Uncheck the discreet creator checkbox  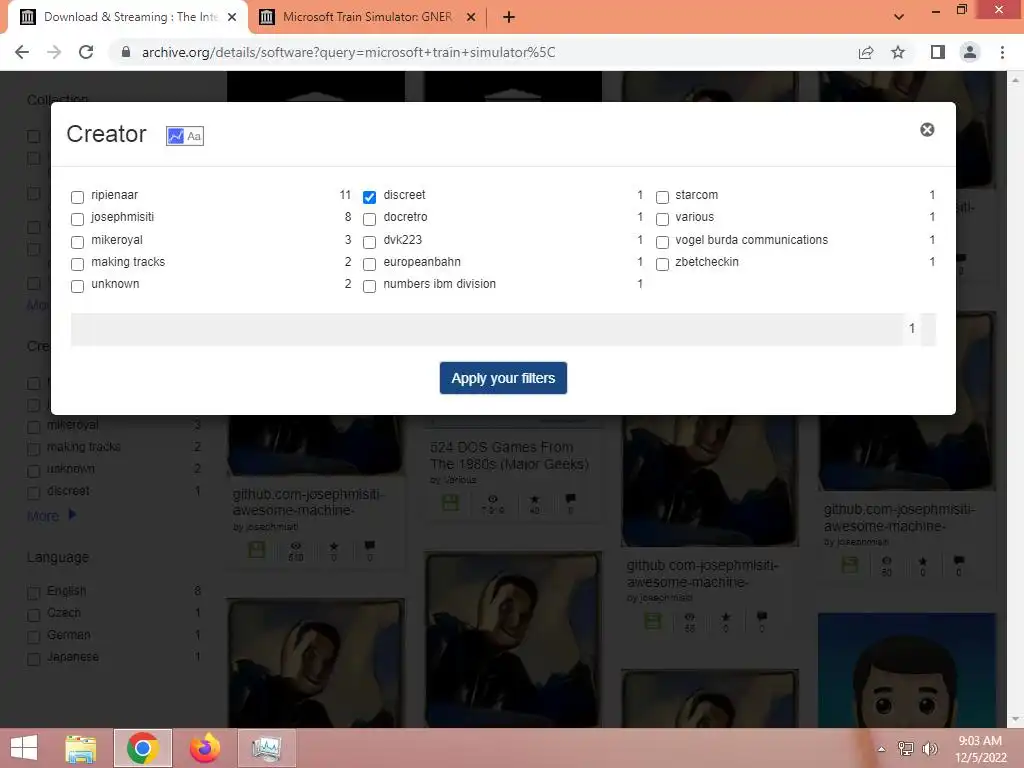[370, 197]
